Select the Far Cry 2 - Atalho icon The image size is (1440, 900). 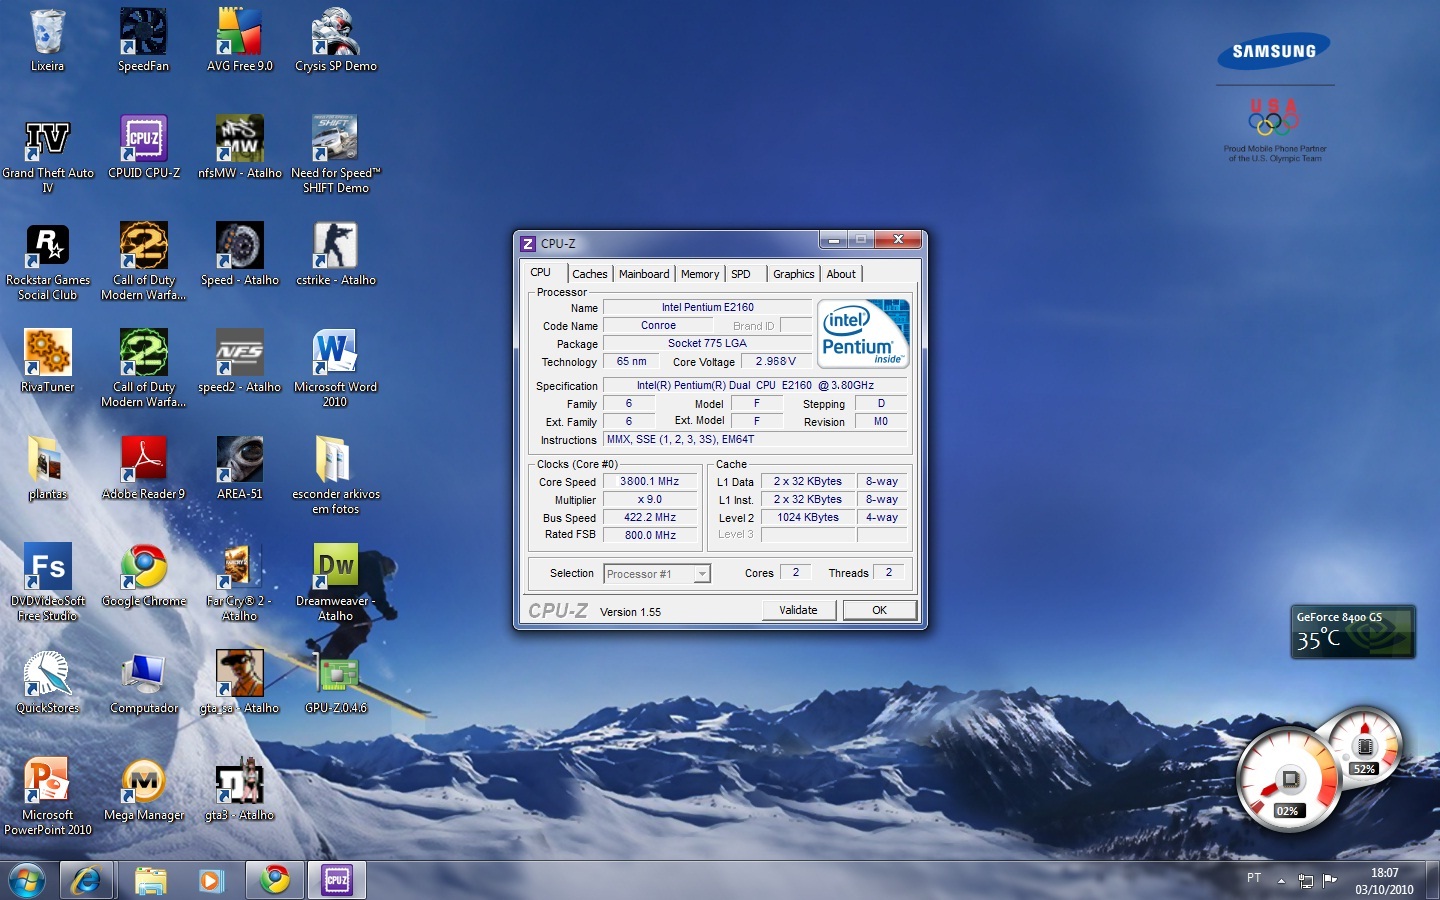click(x=240, y=582)
